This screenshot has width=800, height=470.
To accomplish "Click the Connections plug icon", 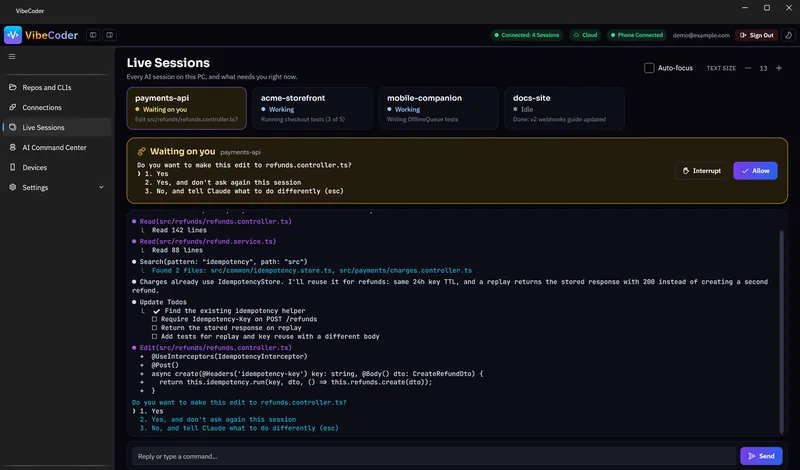I will coord(13,107).
